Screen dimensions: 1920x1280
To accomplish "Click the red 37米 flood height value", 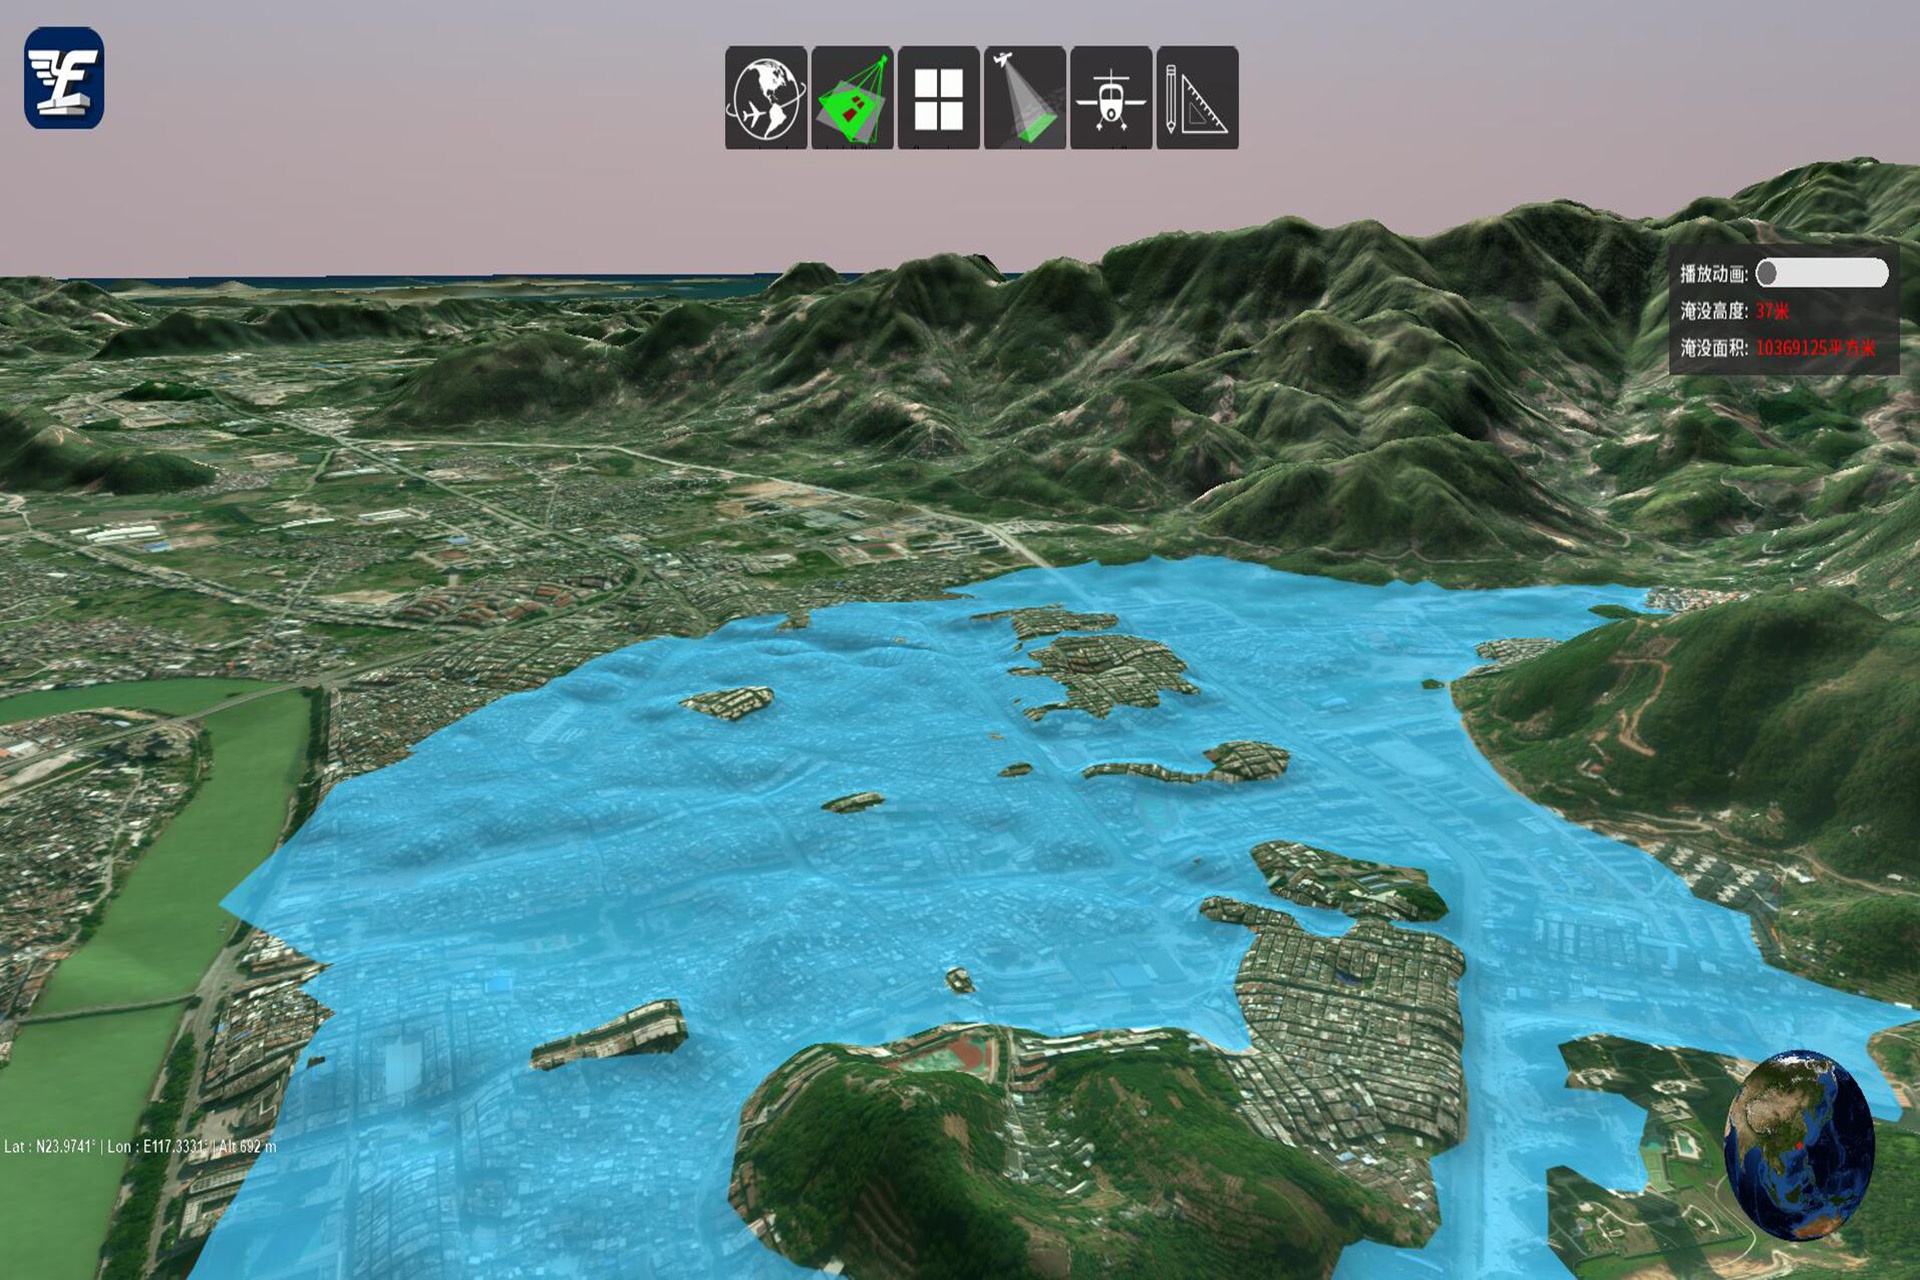I will point(1772,311).
